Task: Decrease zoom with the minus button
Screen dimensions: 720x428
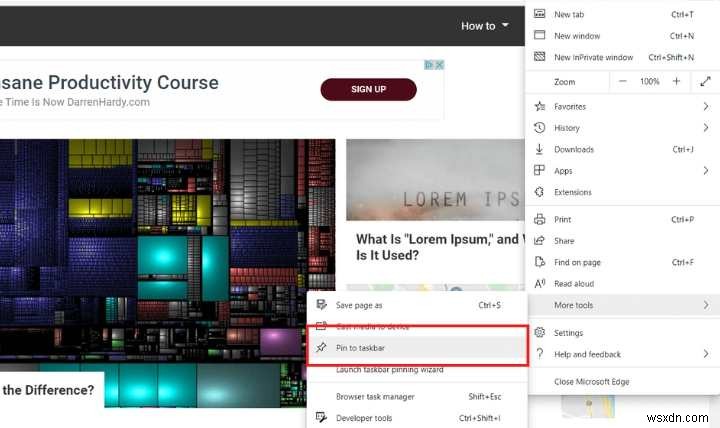Action: point(622,81)
